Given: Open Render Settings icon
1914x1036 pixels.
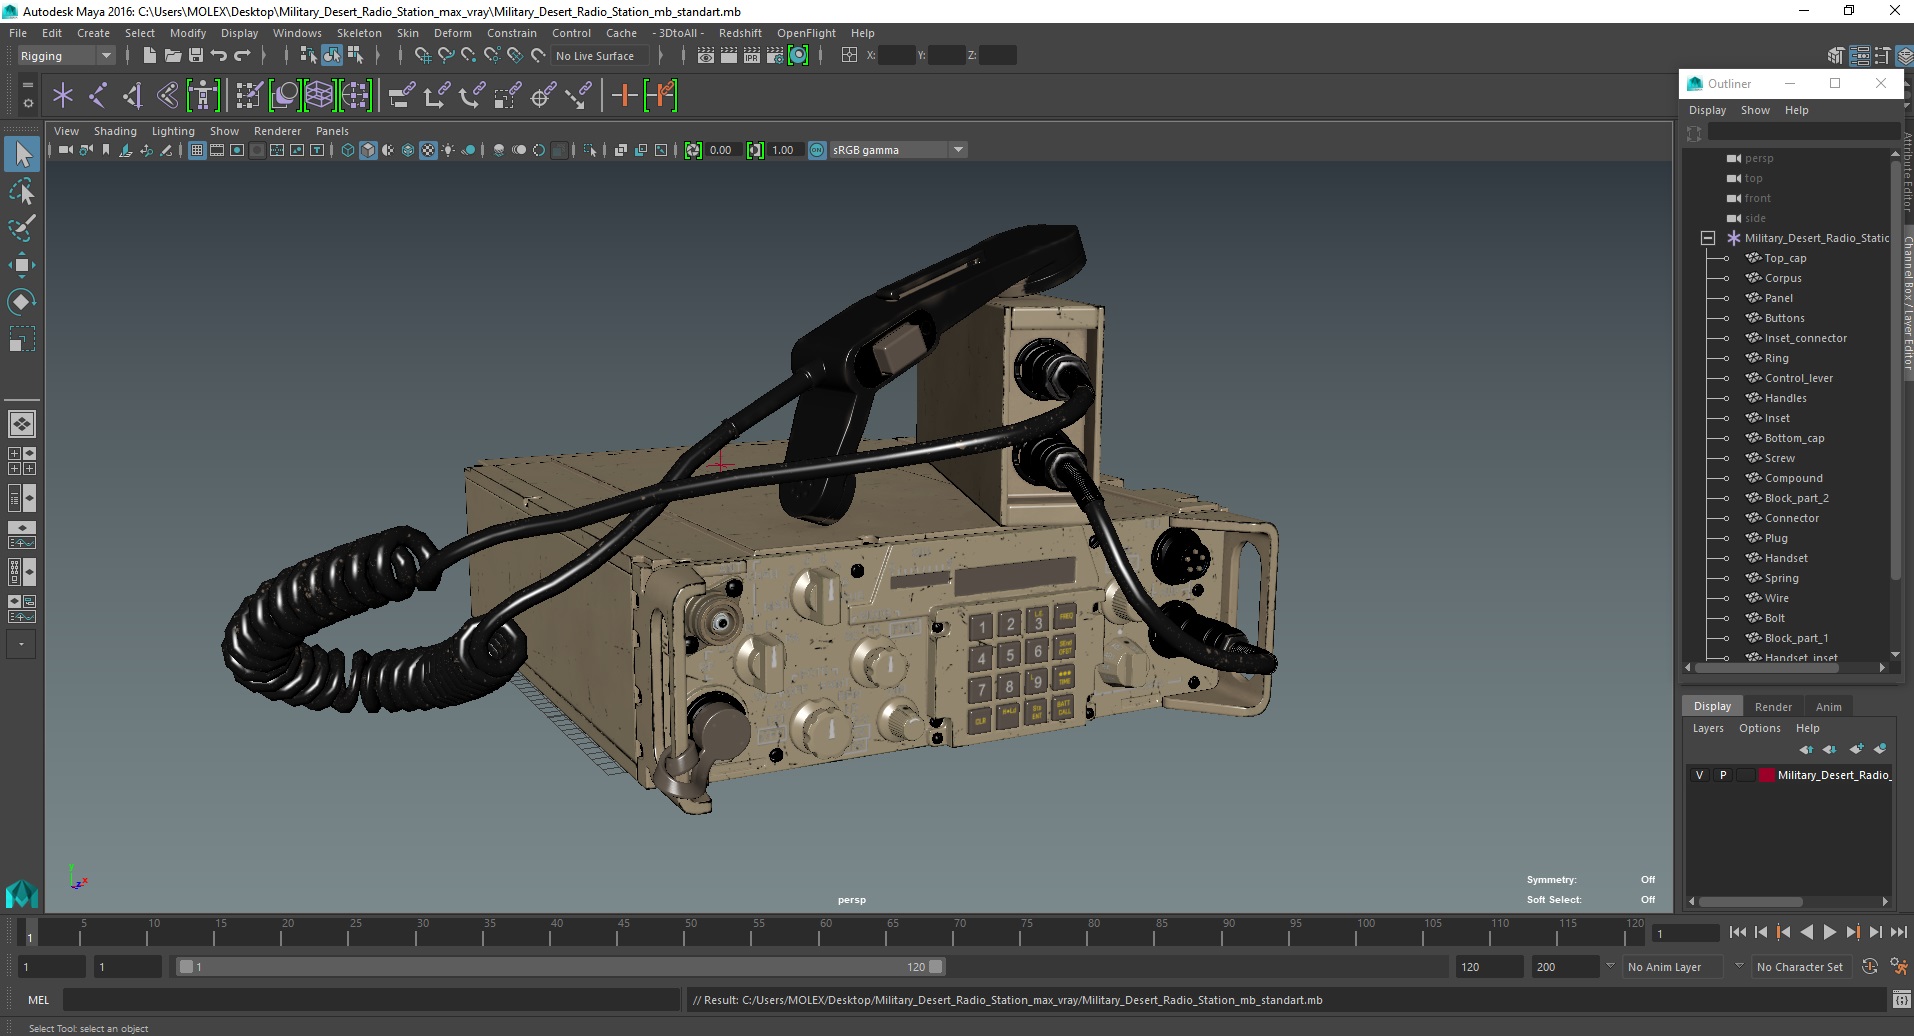Looking at the screenshot, I should coord(775,56).
